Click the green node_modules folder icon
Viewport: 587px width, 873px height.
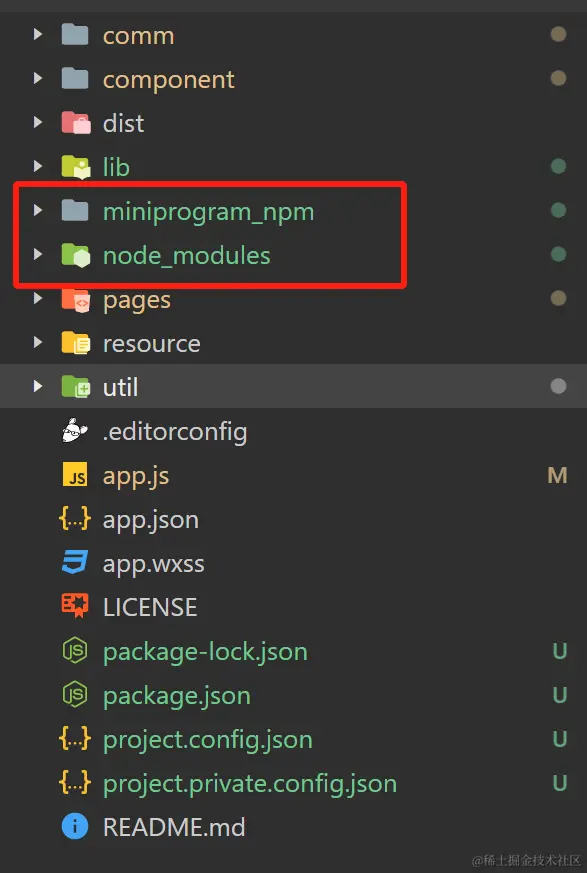75,255
